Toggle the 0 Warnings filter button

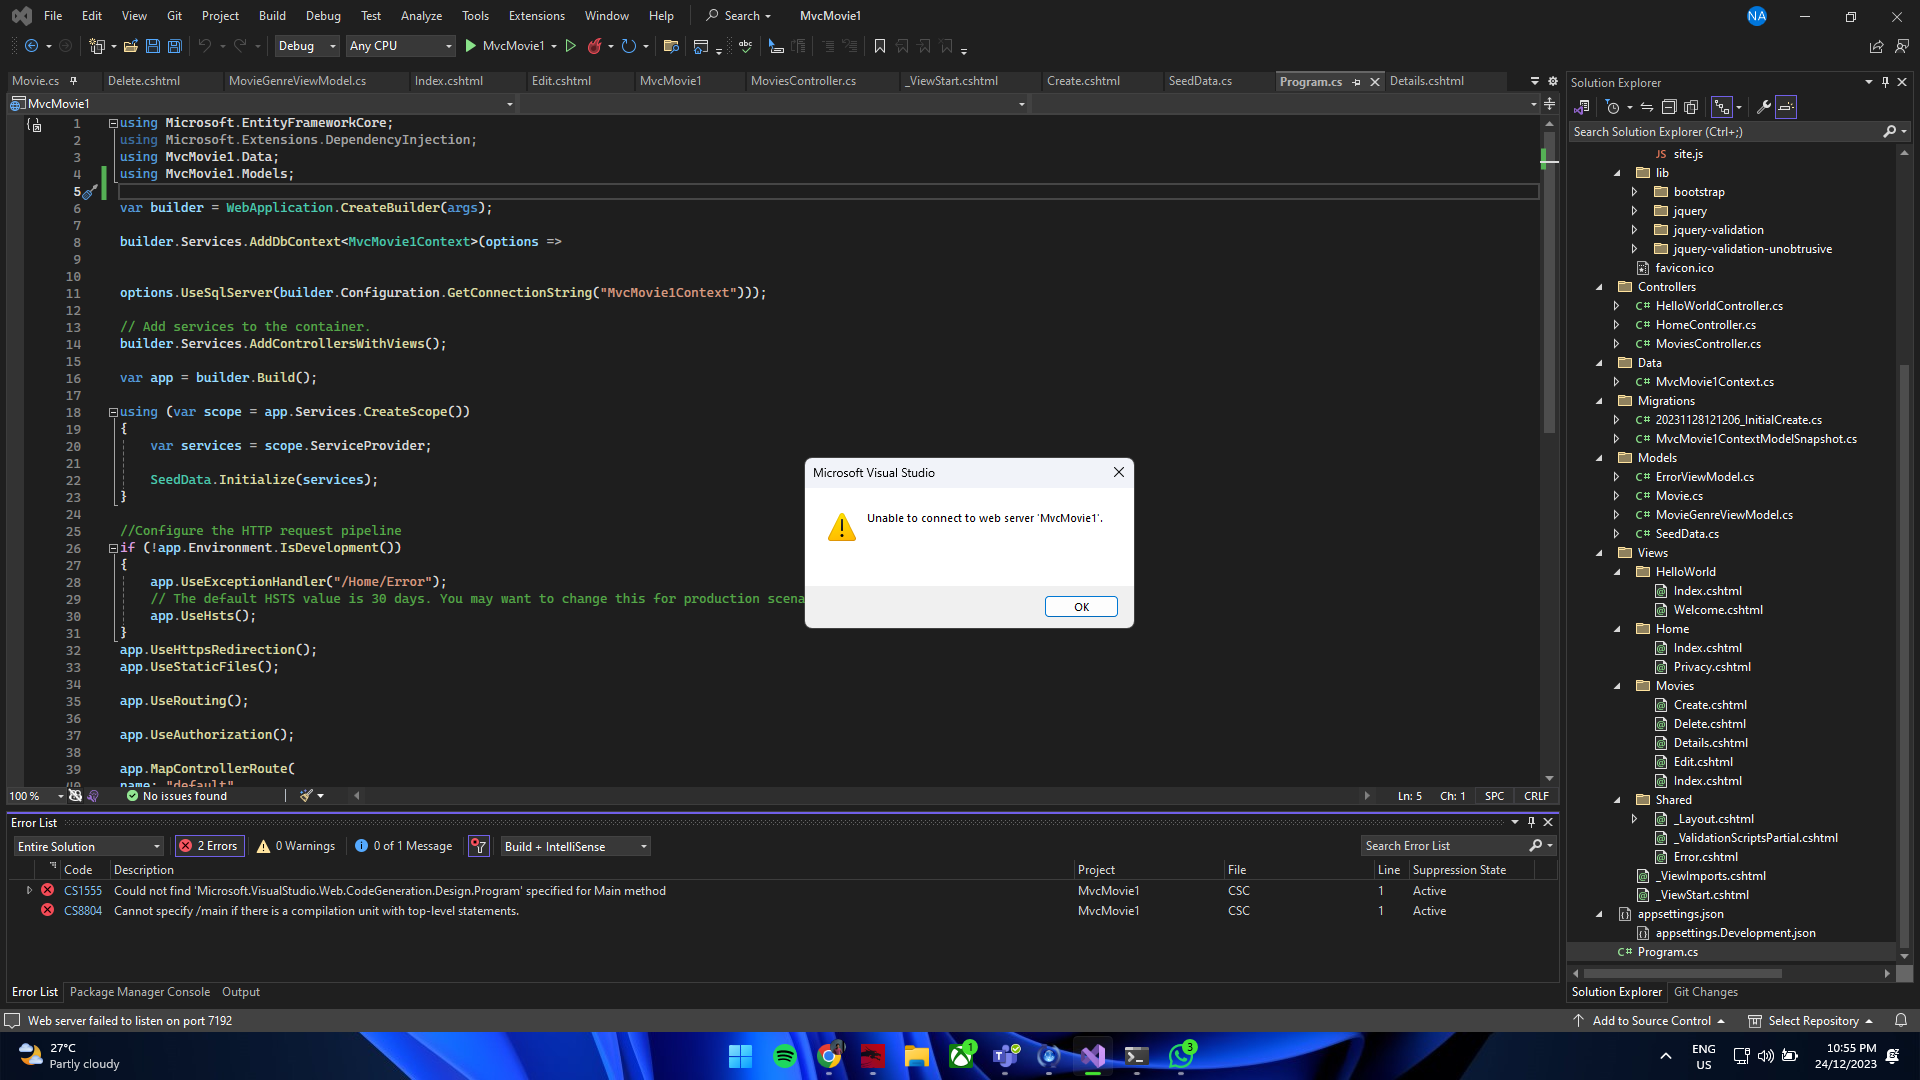(296, 846)
